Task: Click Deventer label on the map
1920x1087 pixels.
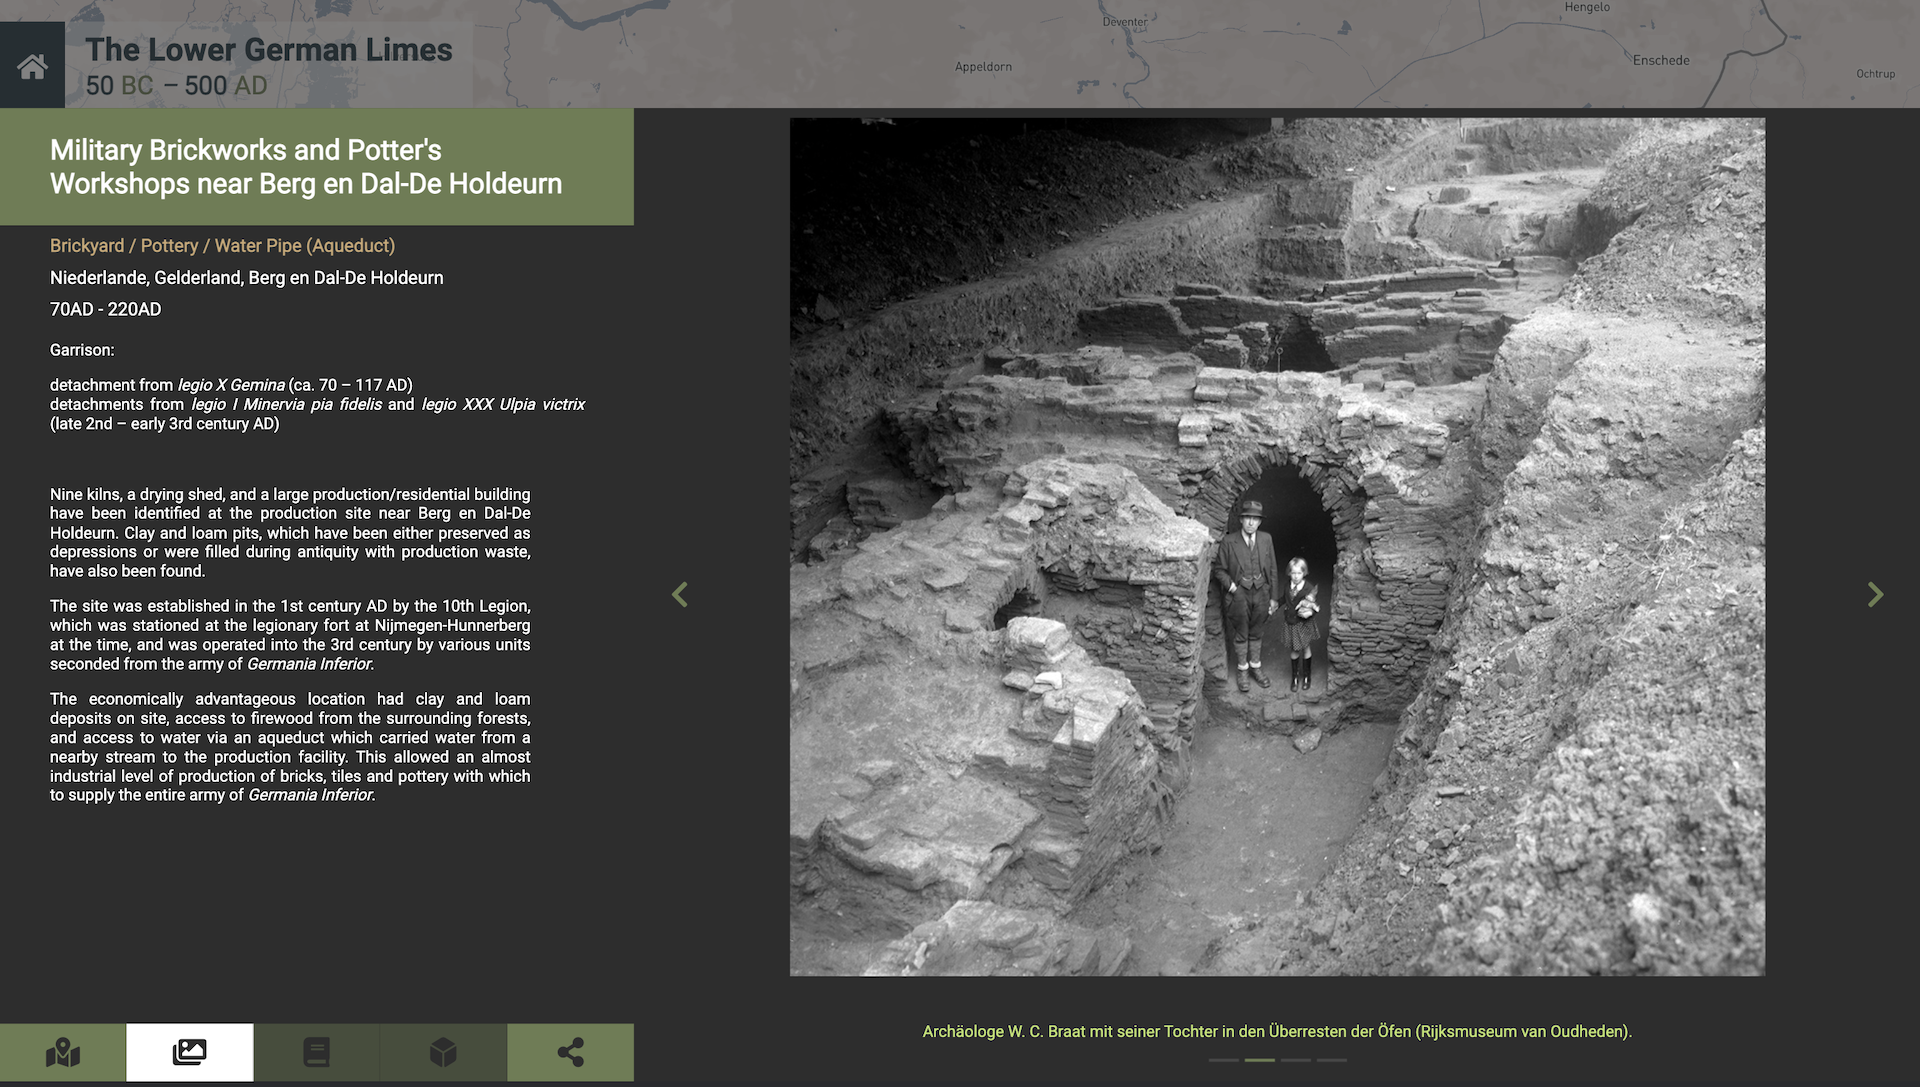Action: [x=1125, y=22]
